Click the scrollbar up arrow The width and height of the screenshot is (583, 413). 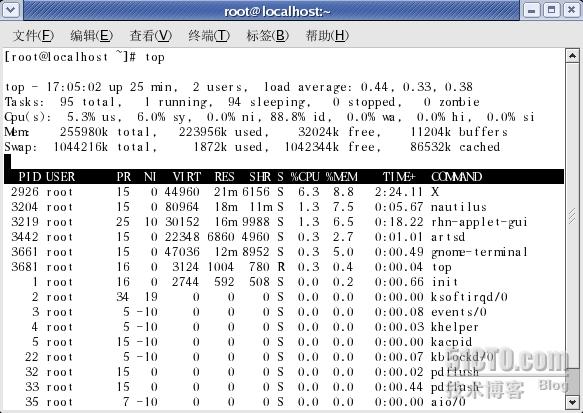(x=572, y=56)
